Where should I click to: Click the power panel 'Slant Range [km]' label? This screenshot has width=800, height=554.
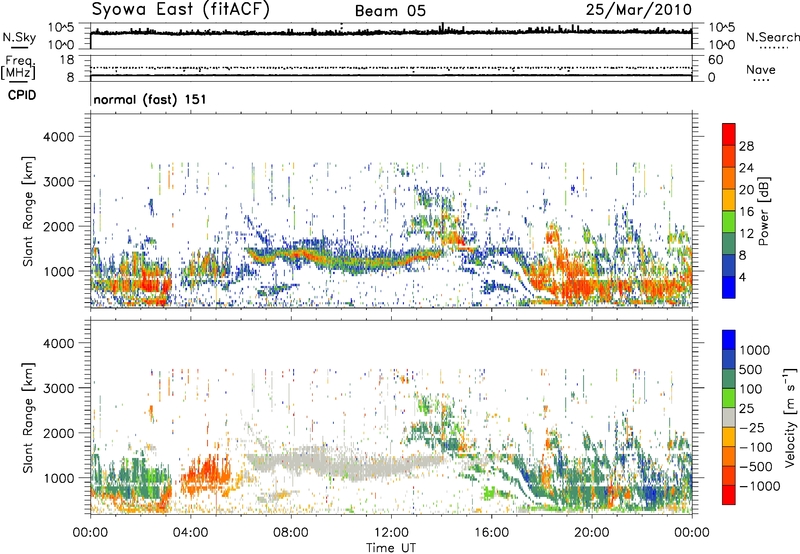click(28, 211)
